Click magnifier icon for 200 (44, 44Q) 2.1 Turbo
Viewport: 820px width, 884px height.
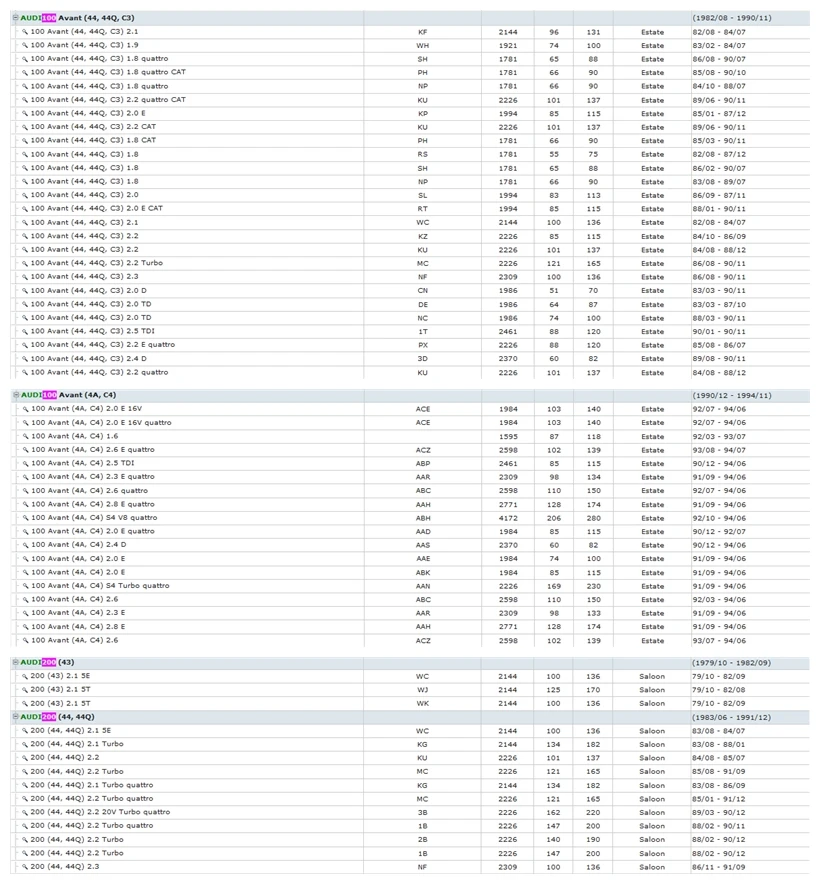(x=25, y=745)
